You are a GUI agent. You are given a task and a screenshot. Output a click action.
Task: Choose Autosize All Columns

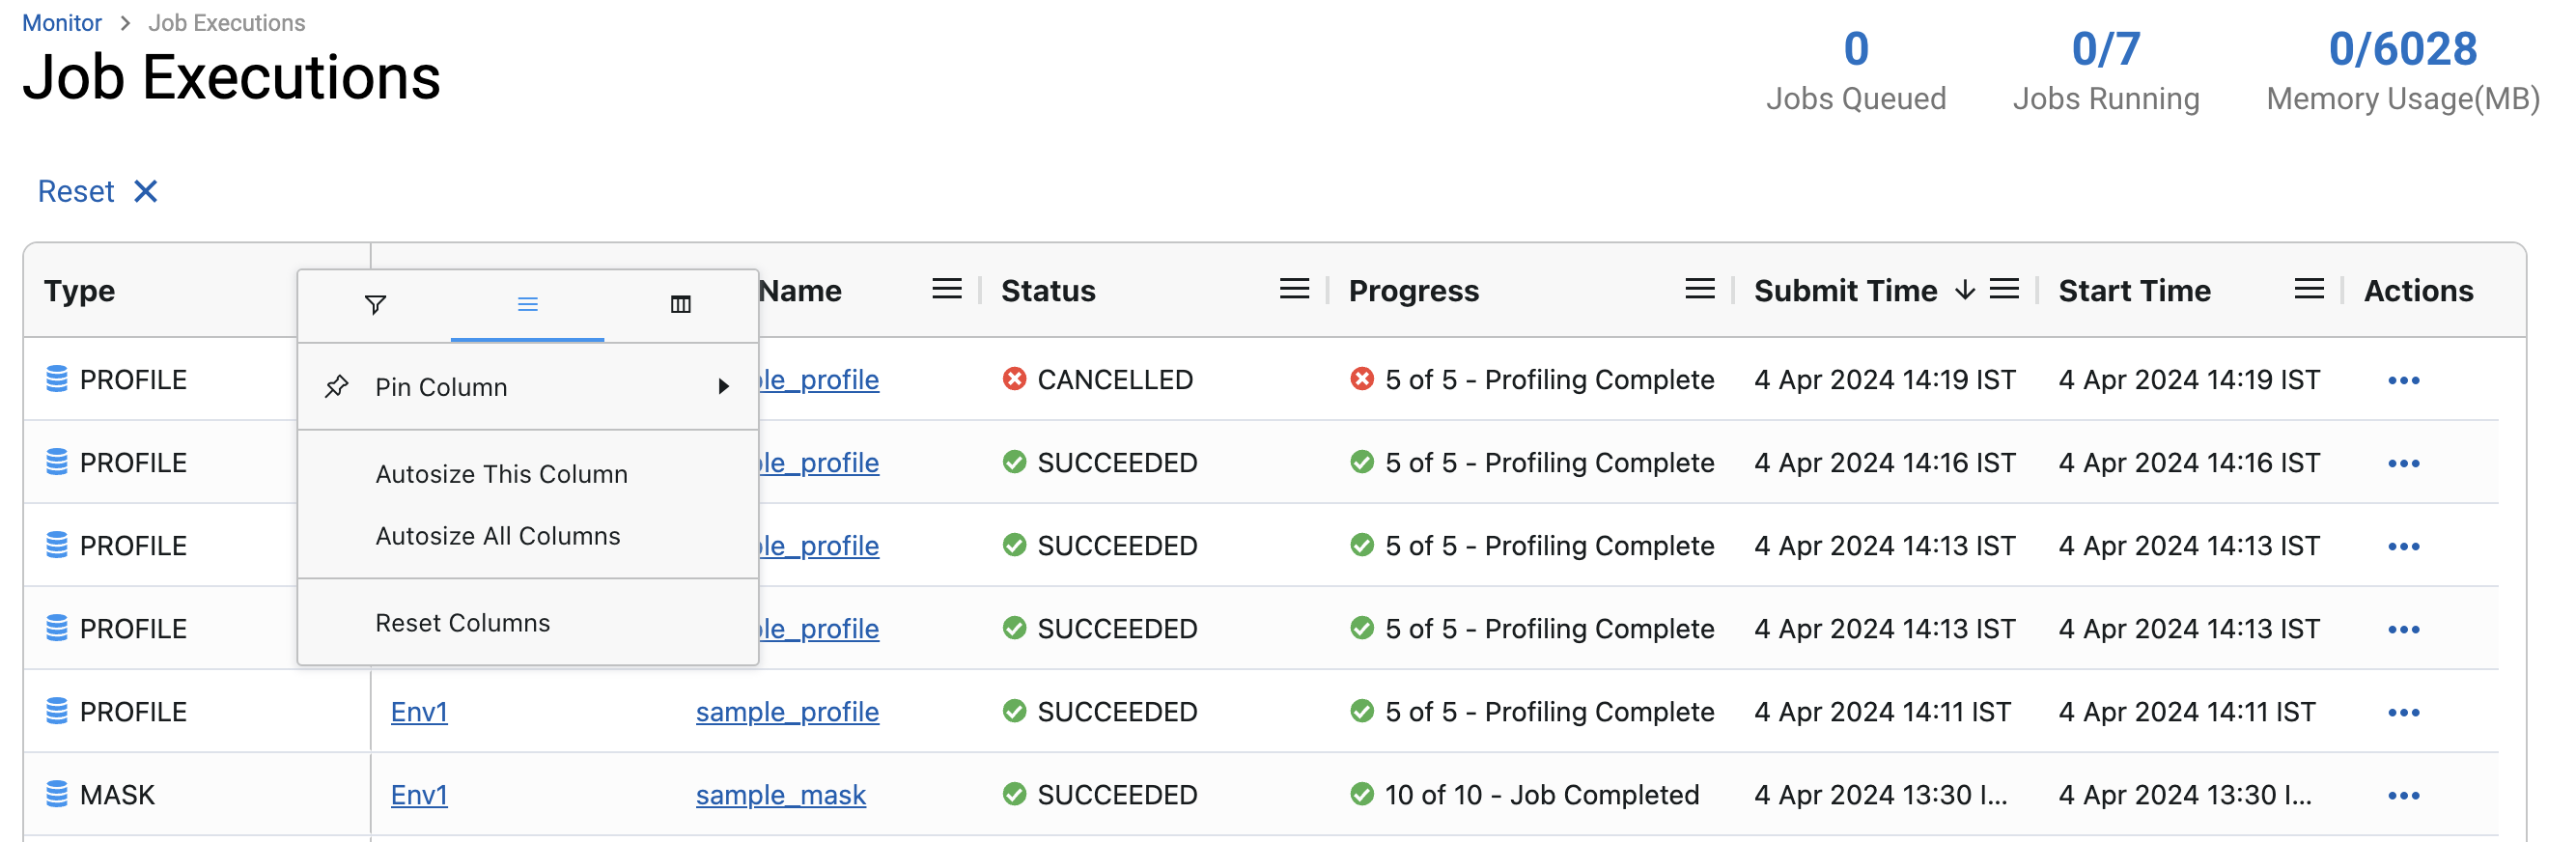[x=497, y=536]
